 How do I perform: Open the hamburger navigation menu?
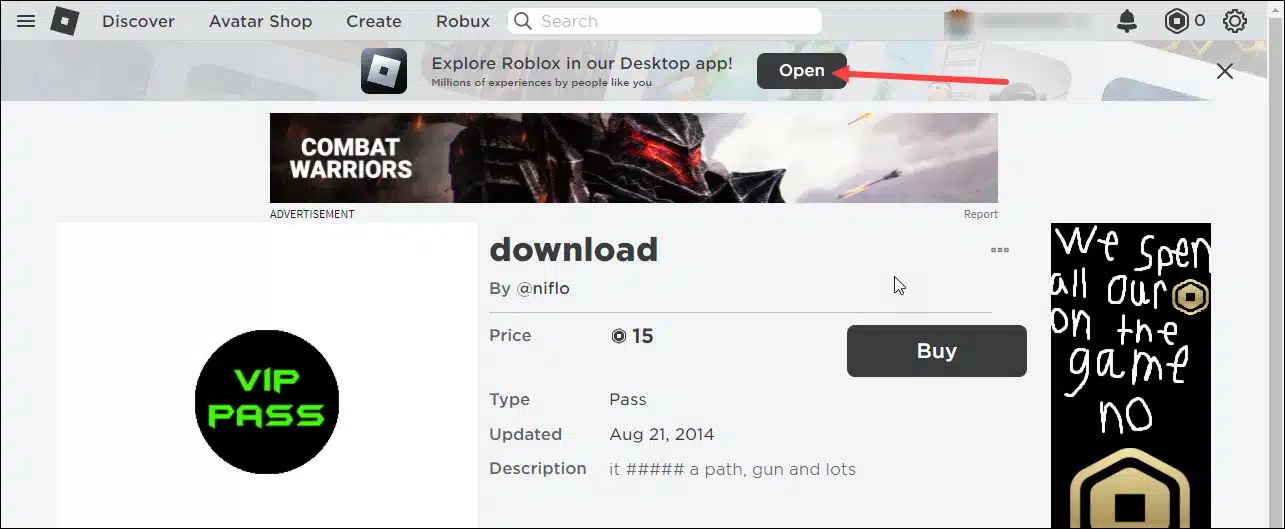[x=26, y=21]
